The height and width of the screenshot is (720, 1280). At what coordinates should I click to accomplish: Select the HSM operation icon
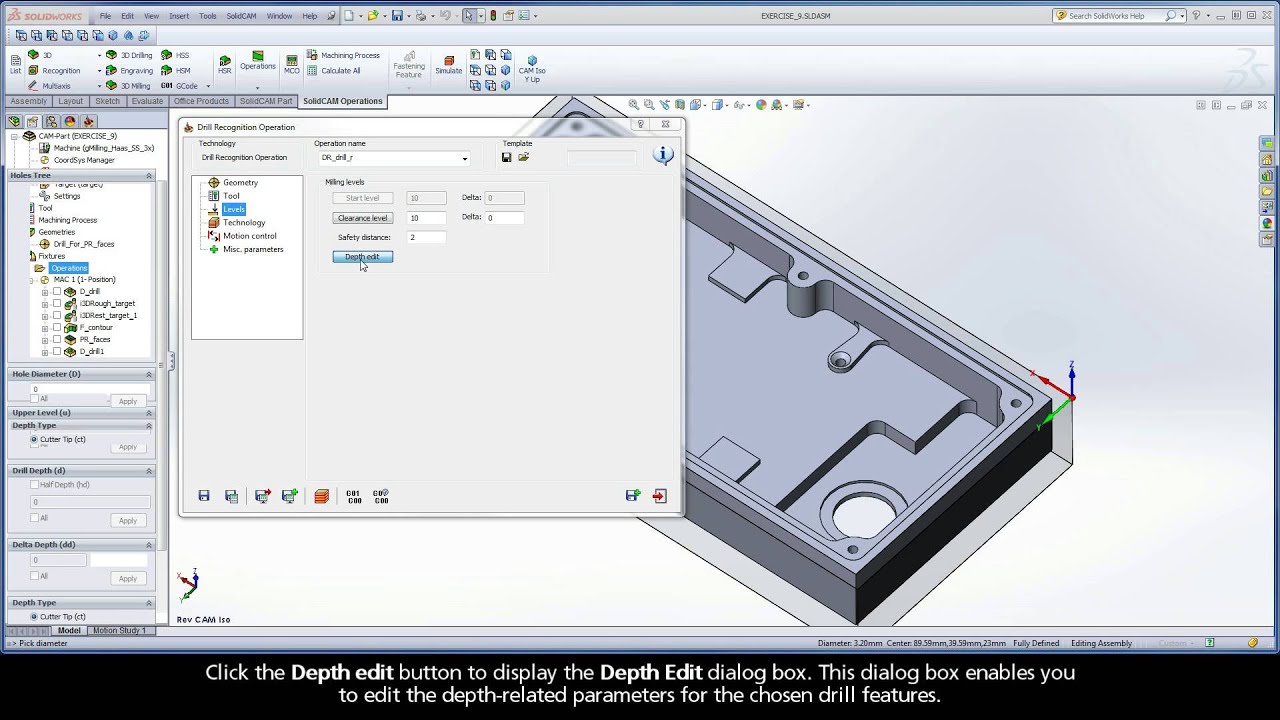click(176, 70)
